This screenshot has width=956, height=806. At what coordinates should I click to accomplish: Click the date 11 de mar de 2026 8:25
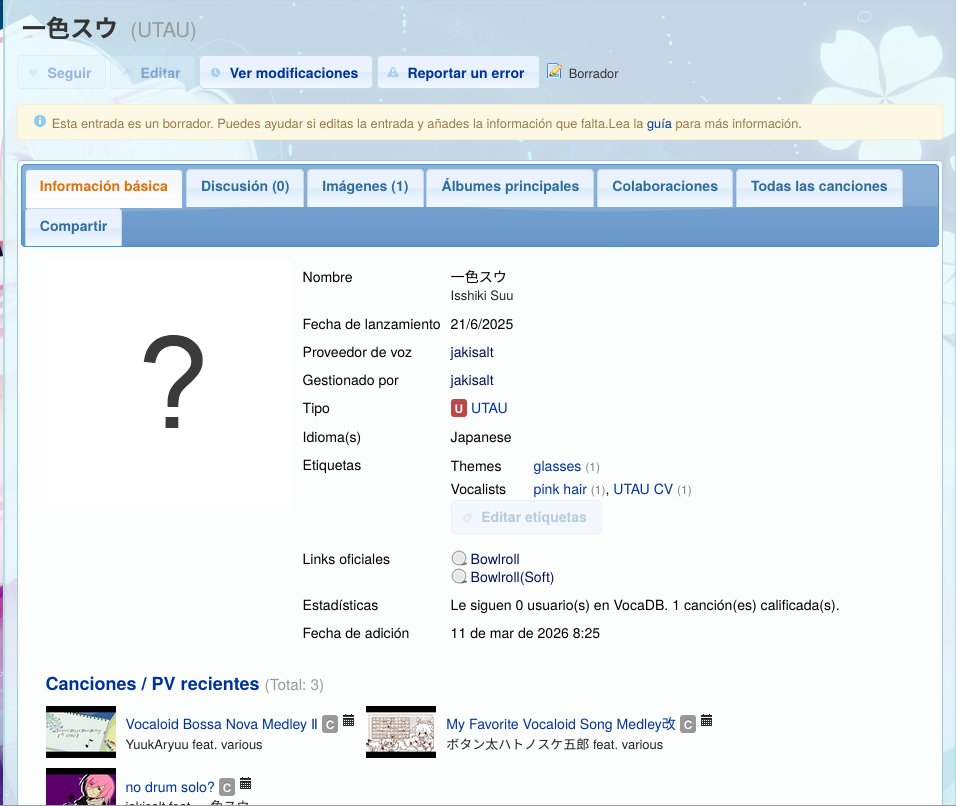pyautogui.click(x=525, y=633)
